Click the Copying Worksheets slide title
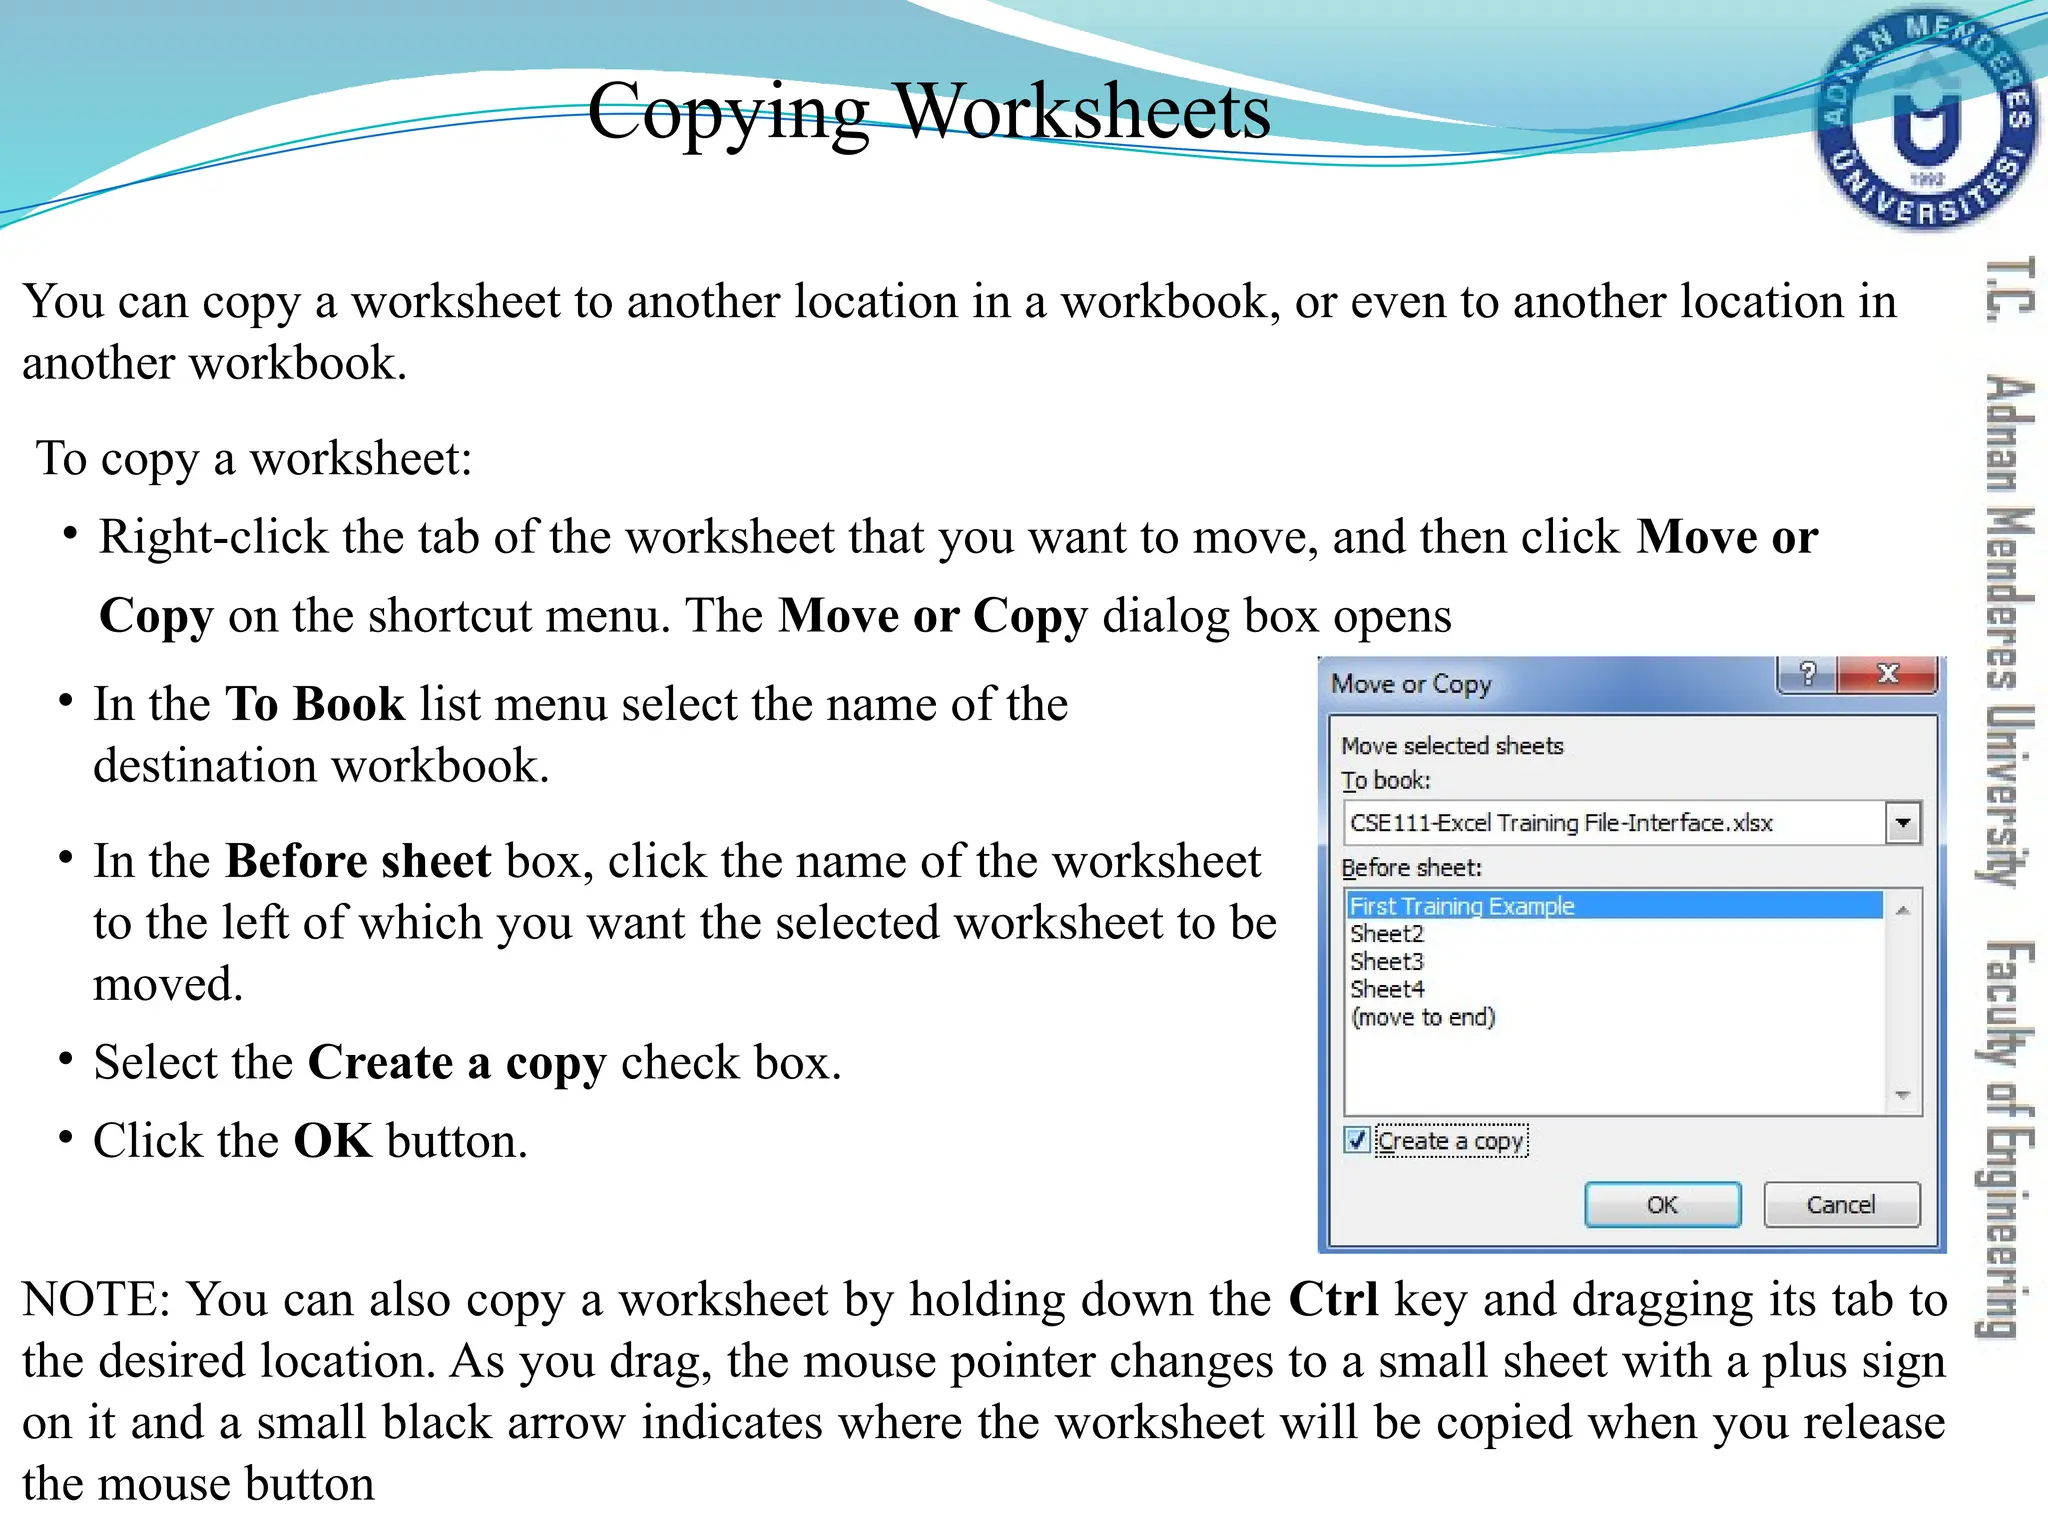Viewport: 2048px width, 1536px height. (x=929, y=112)
